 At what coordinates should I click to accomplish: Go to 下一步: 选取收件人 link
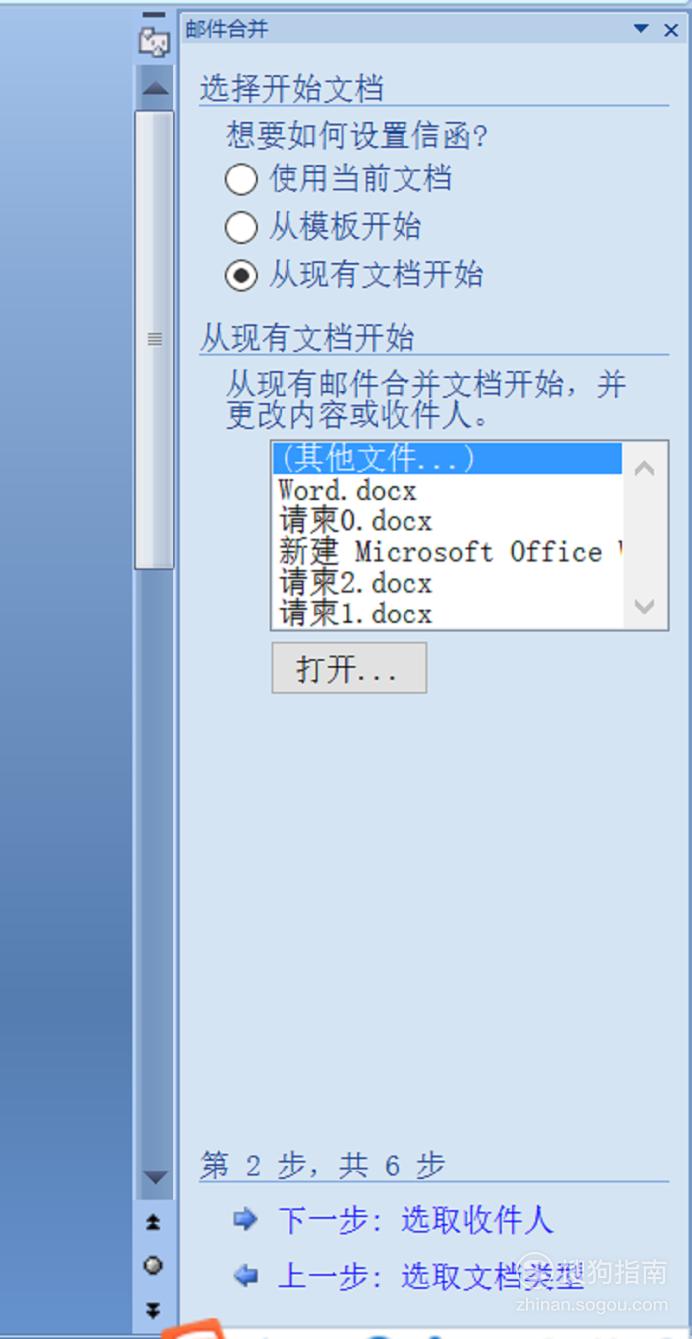click(x=415, y=1220)
